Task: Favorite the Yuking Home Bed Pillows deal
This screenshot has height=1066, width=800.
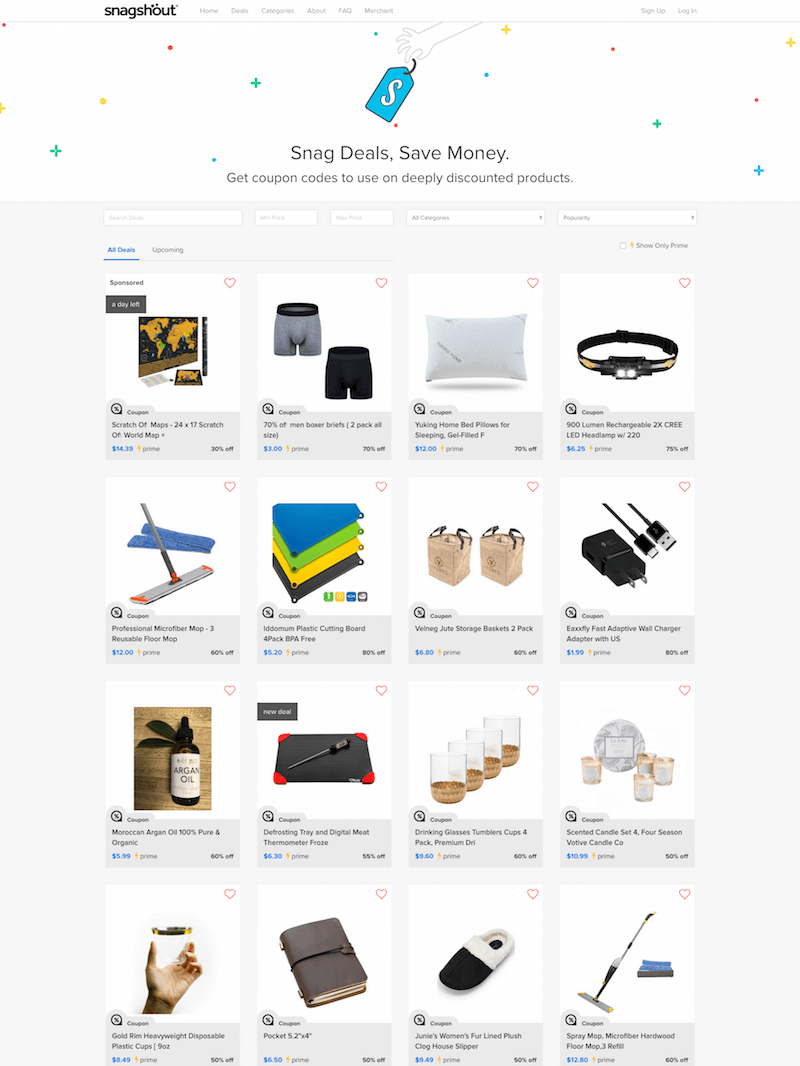Action: (533, 283)
